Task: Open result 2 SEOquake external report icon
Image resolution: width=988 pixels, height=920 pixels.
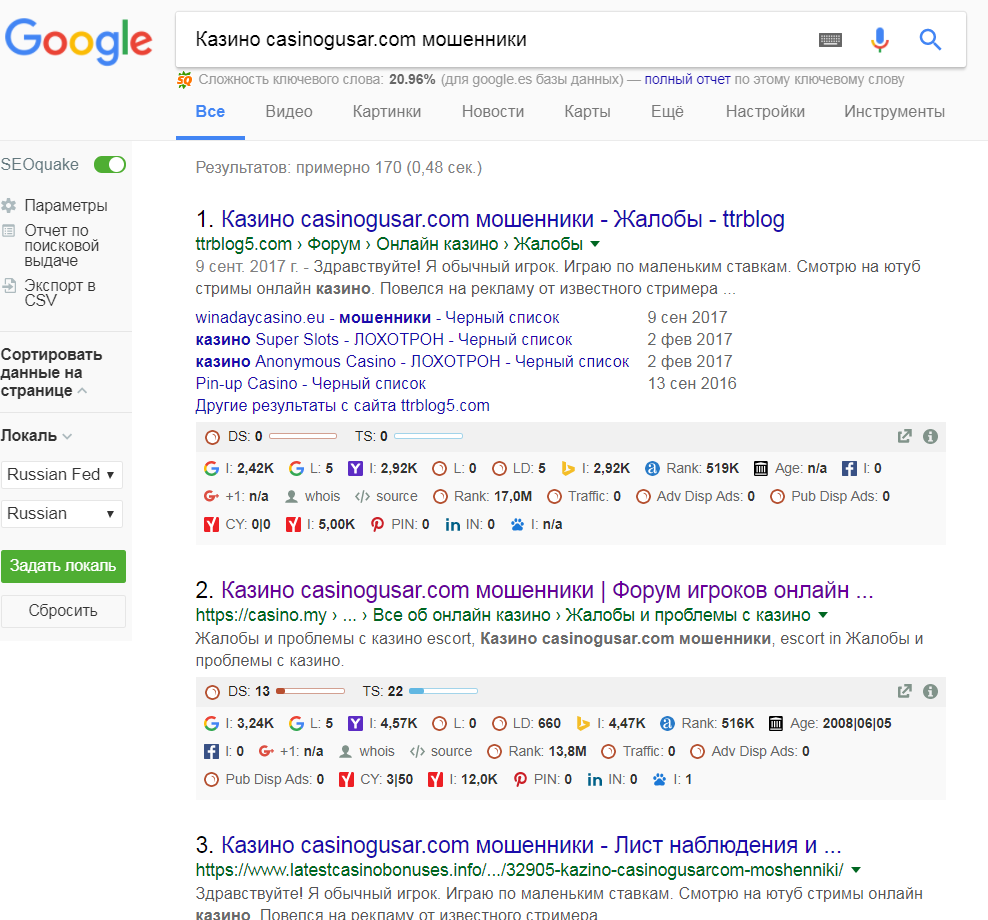Action: [904, 691]
